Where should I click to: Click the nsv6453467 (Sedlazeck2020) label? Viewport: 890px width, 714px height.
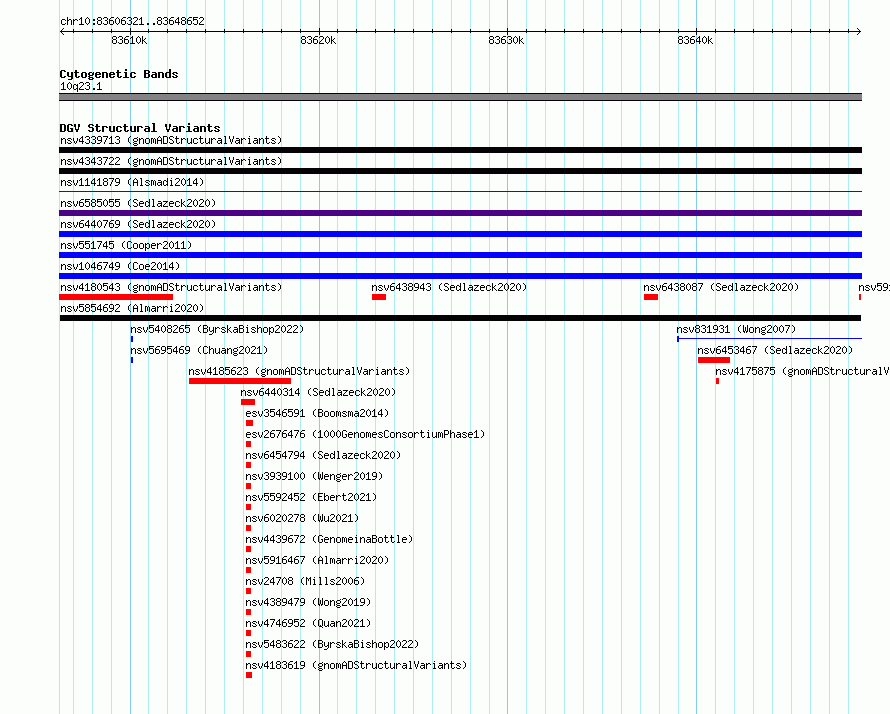pos(775,350)
